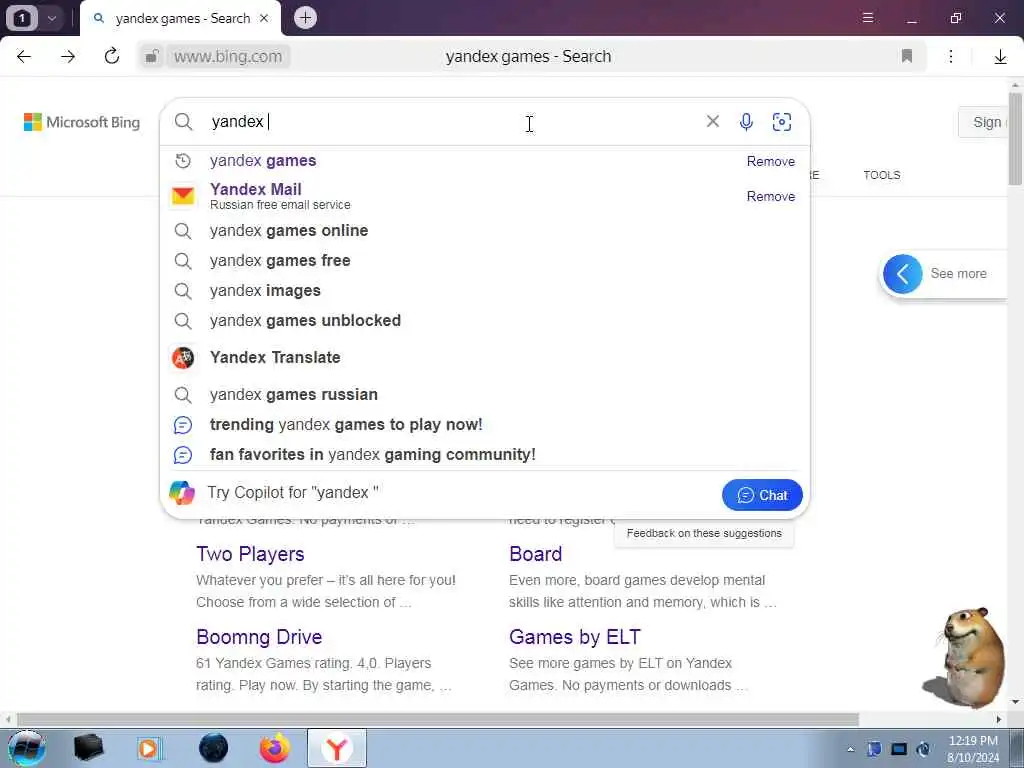Click the Microsoft Bing logo
This screenshot has height=768, width=1024.
click(82, 122)
